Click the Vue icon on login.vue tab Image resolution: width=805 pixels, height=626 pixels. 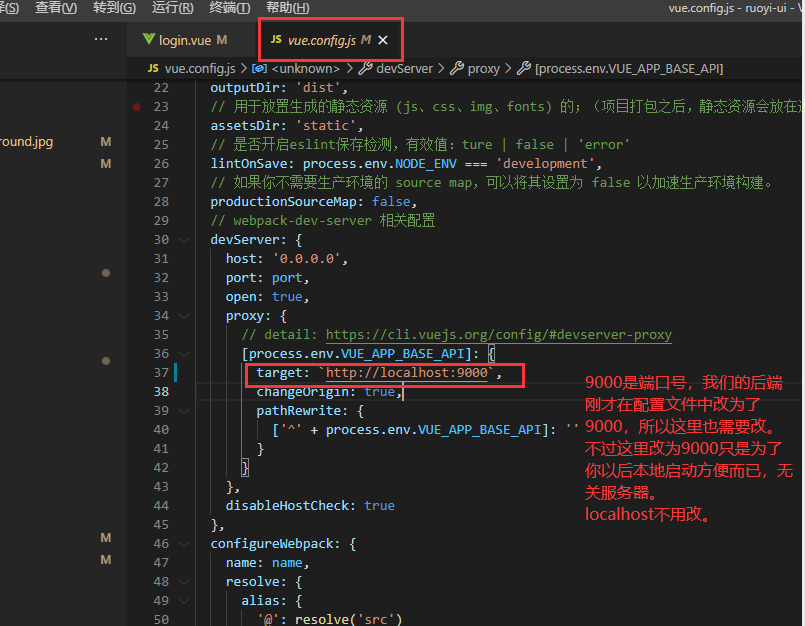pos(149,39)
